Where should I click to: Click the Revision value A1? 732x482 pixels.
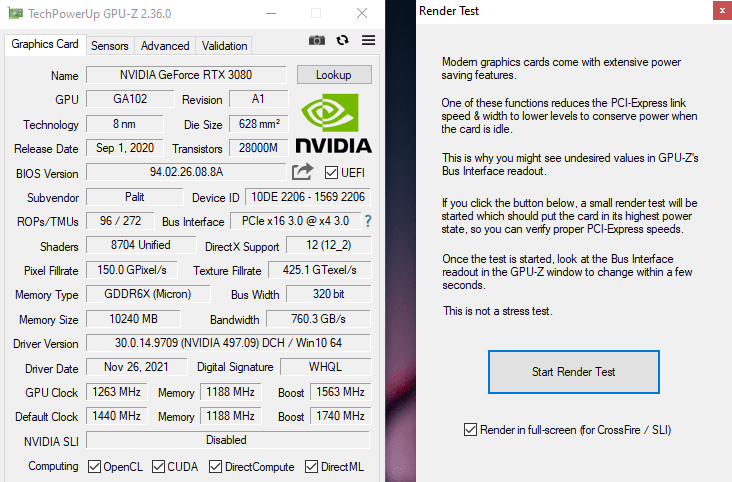pyautogui.click(x=258, y=99)
